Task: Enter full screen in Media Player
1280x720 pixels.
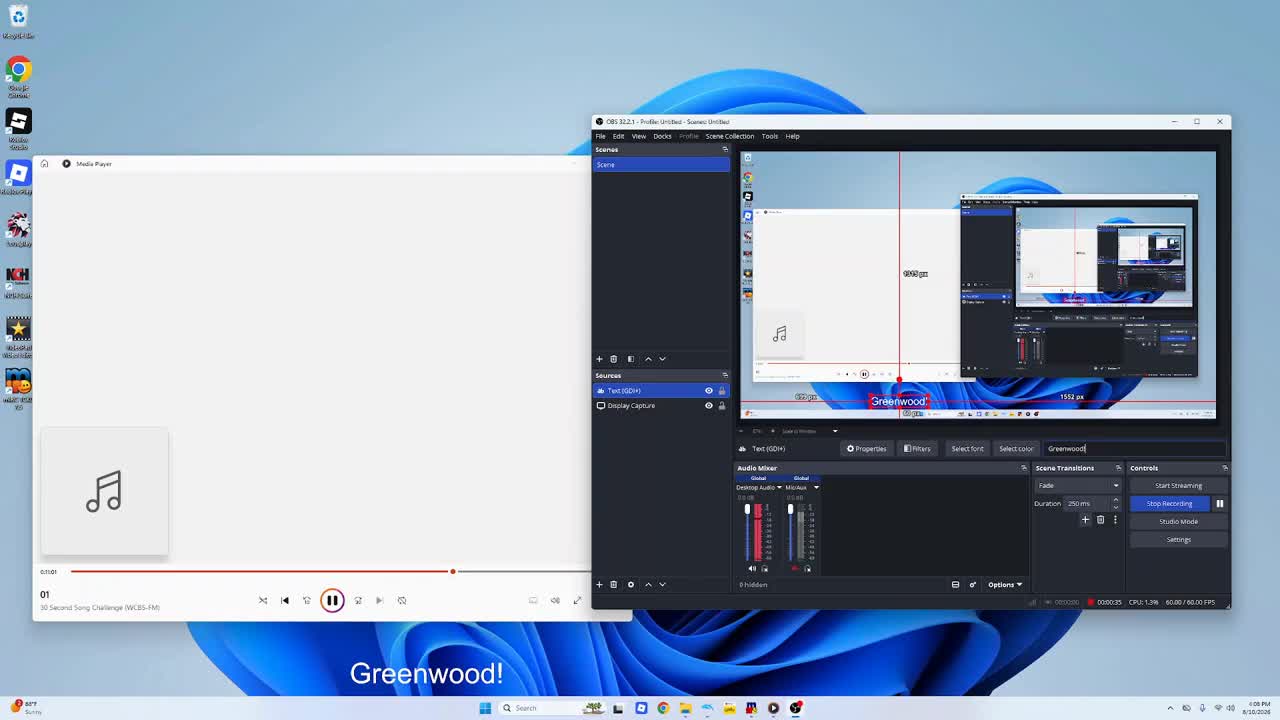Action: click(577, 600)
